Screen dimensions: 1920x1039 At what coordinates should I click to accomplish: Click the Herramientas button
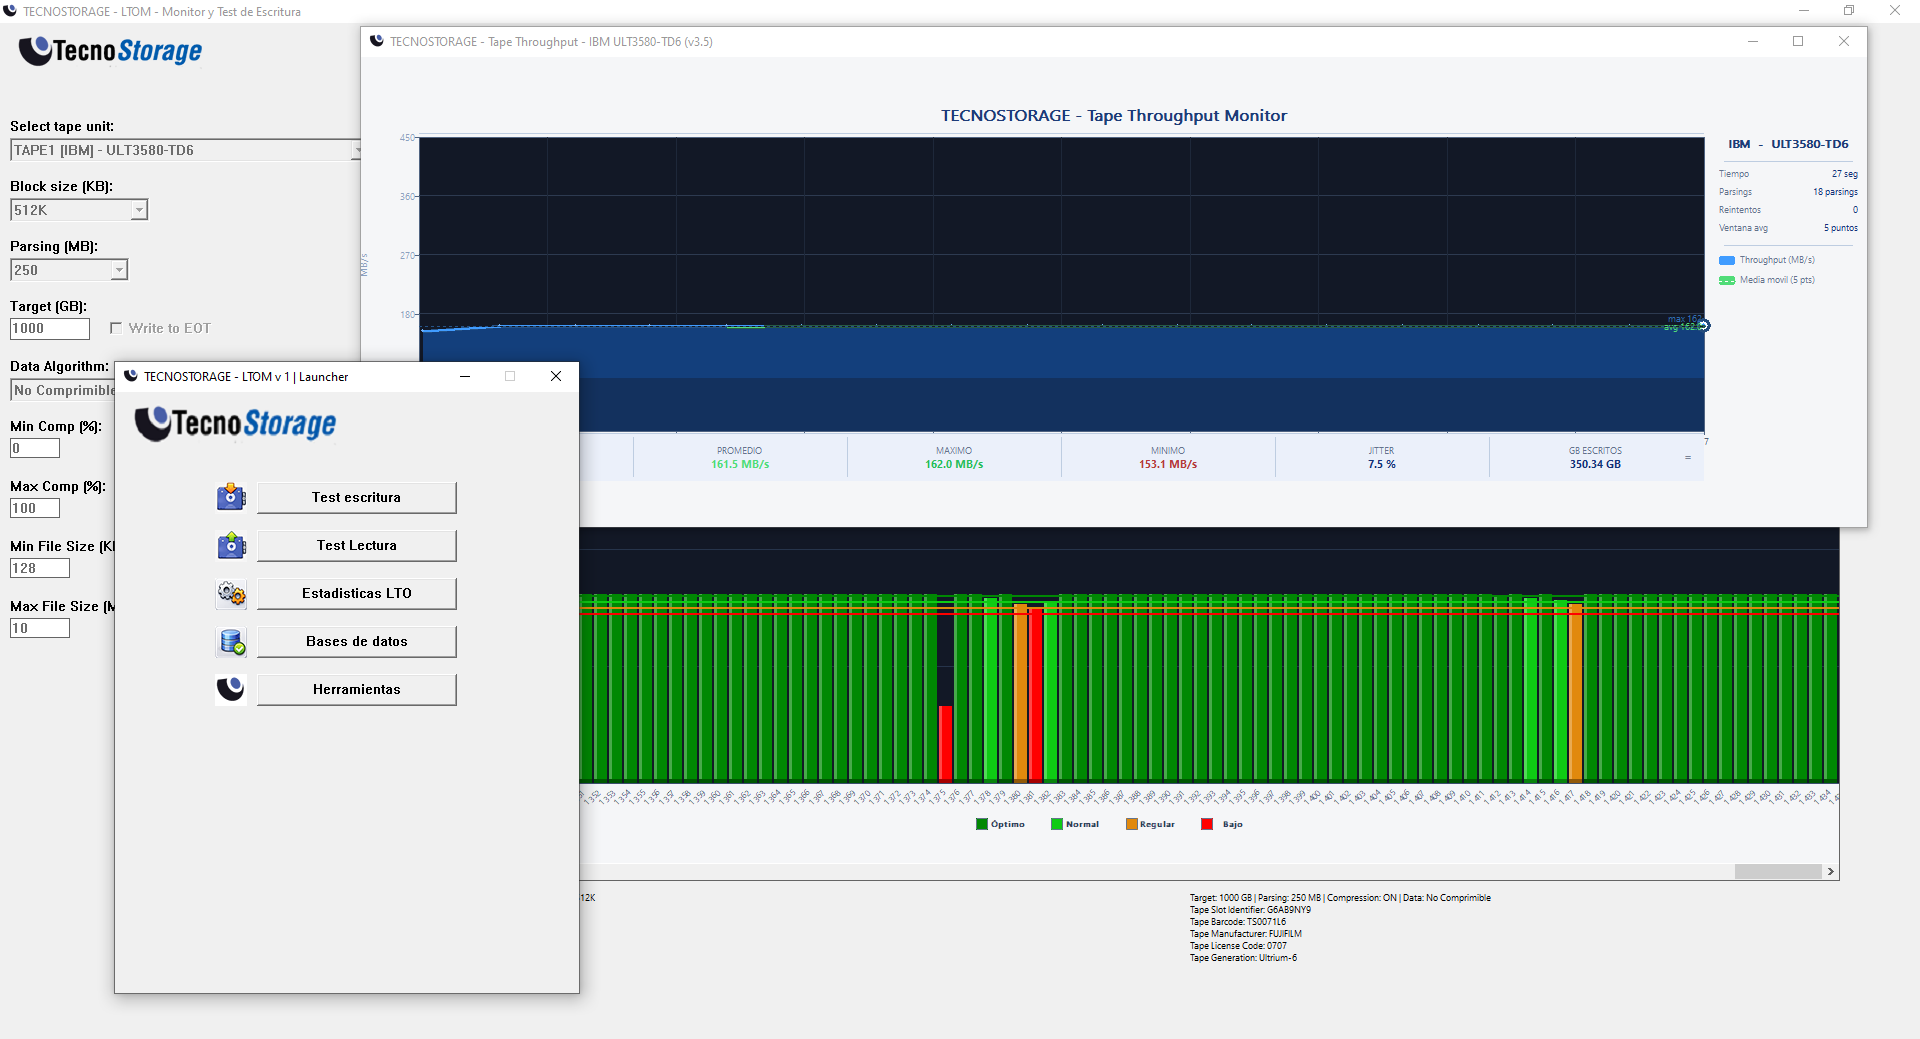tap(356, 689)
